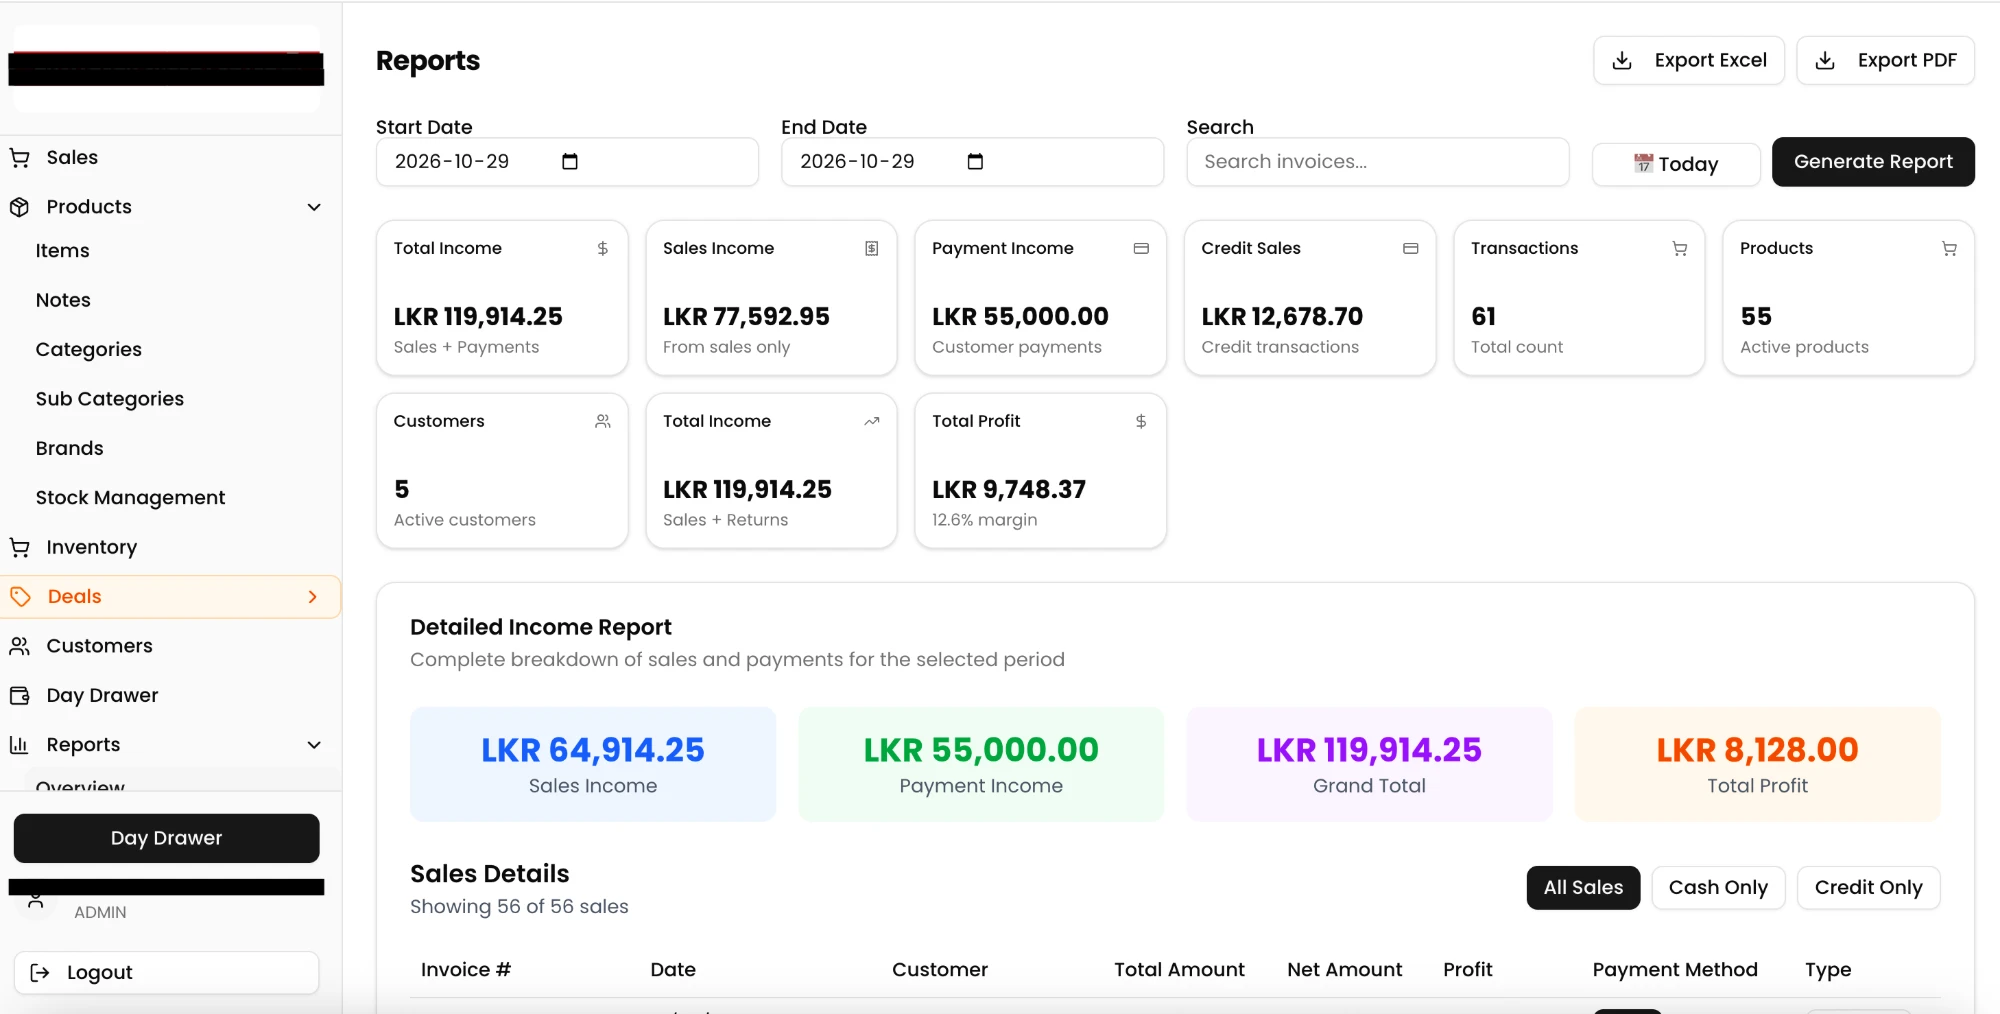This screenshot has width=2000, height=1014.
Task: Click the Inventory cart icon in sidebar
Action: (x=19, y=547)
